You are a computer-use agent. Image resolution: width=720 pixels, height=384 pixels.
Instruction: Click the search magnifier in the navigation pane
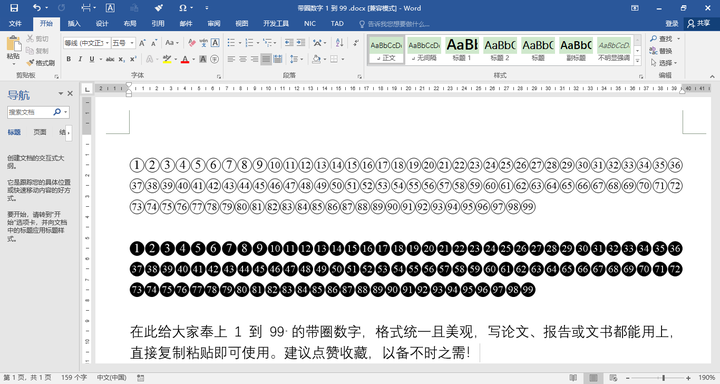pyautogui.click(x=57, y=112)
